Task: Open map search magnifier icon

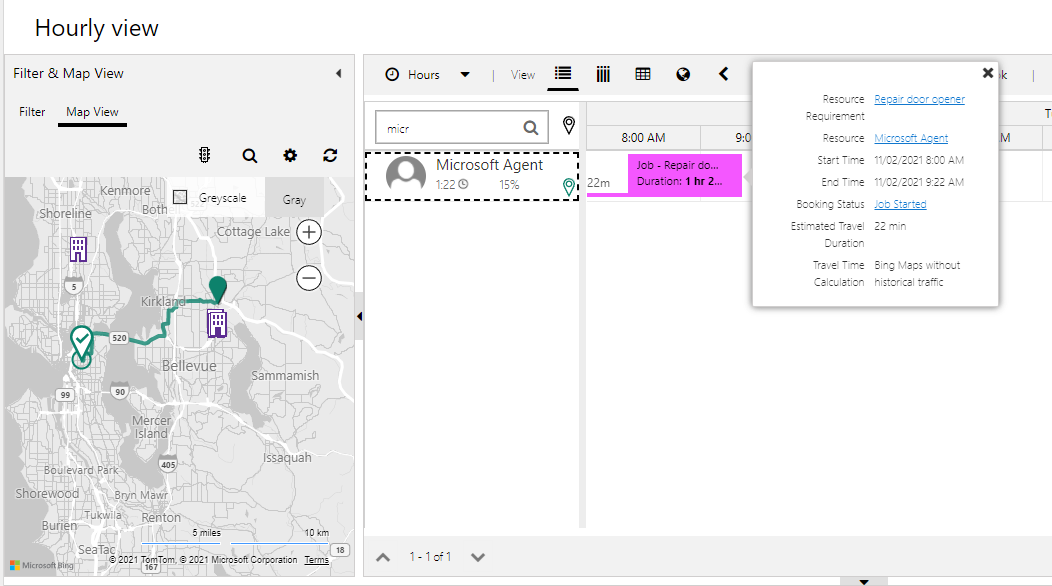Action: 250,156
